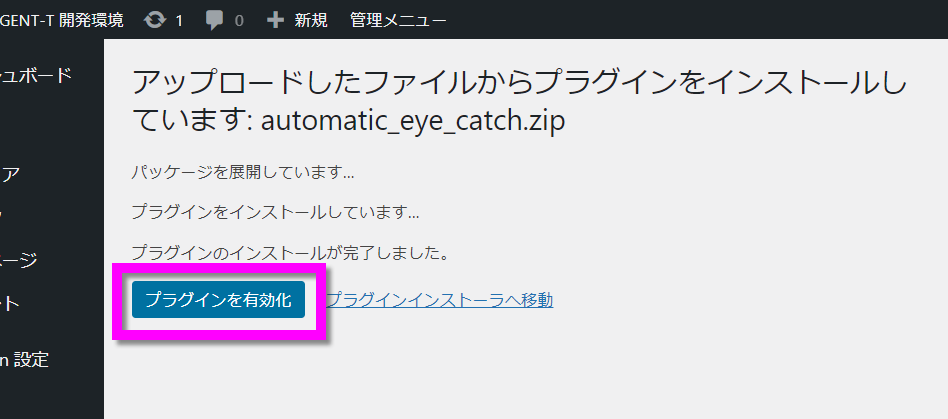
Task: Go to ダッシュボード in the sidebar
Action: [x=36, y=75]
